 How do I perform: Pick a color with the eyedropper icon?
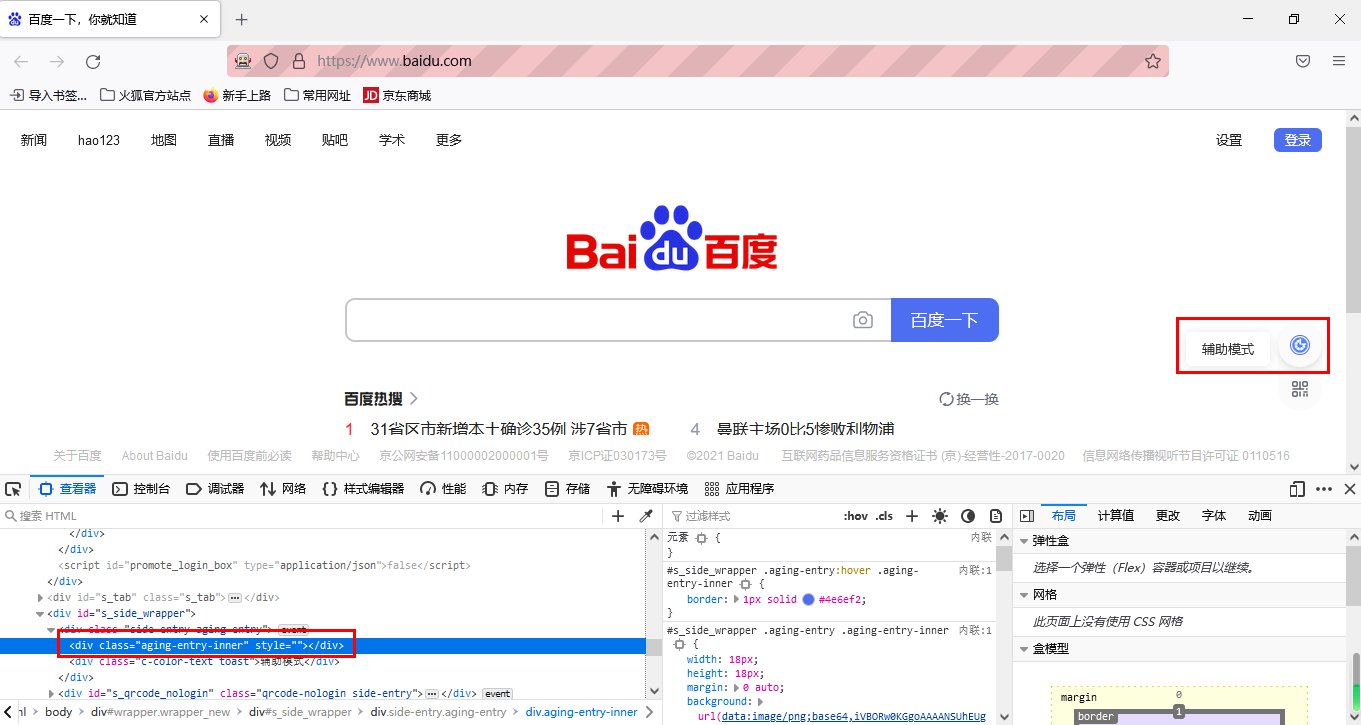(x=646, y=516)
